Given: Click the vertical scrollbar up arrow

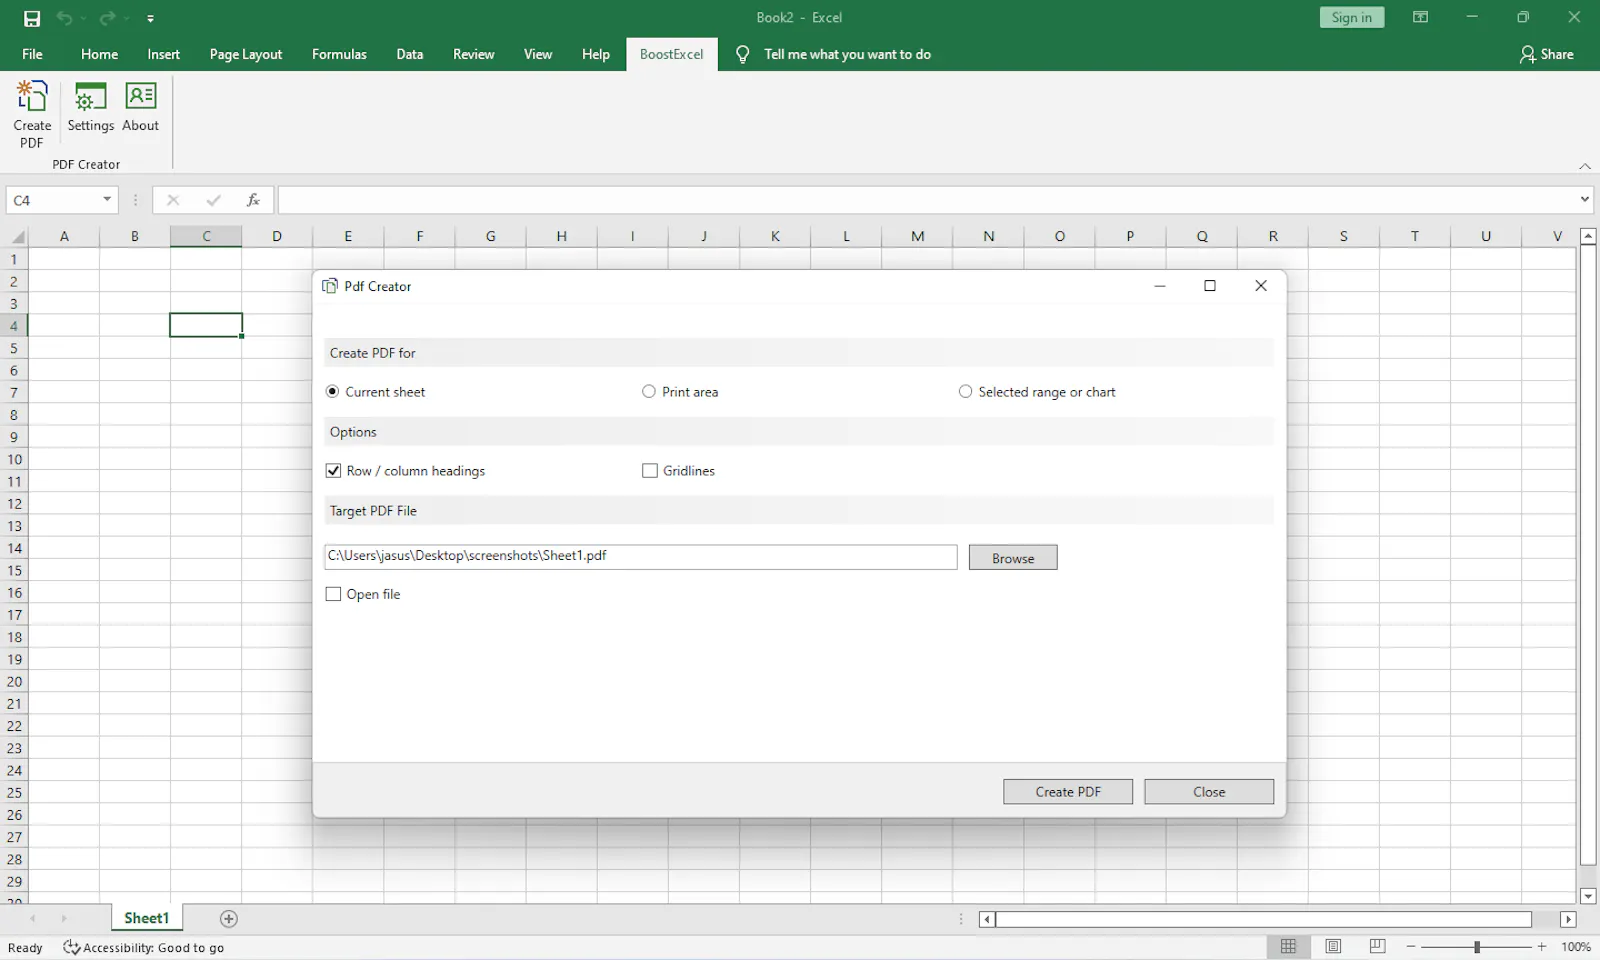Looking at the screenshot, I should (x=1588, y=236).
